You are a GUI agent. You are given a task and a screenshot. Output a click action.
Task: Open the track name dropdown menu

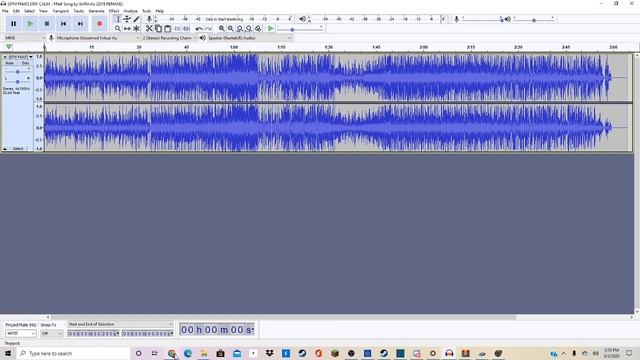pyautogui.click(x=20, y=57)
